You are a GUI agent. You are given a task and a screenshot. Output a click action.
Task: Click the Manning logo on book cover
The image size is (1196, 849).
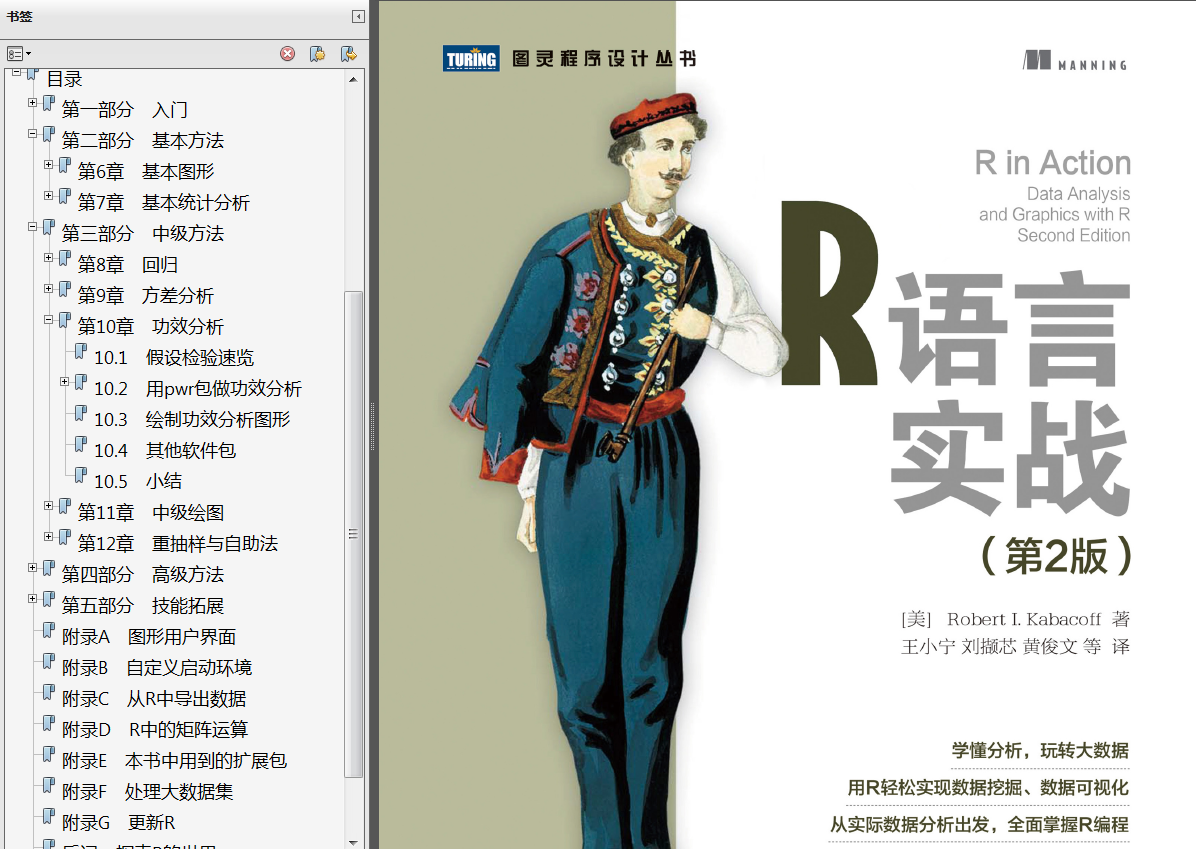pos(1075,61)
